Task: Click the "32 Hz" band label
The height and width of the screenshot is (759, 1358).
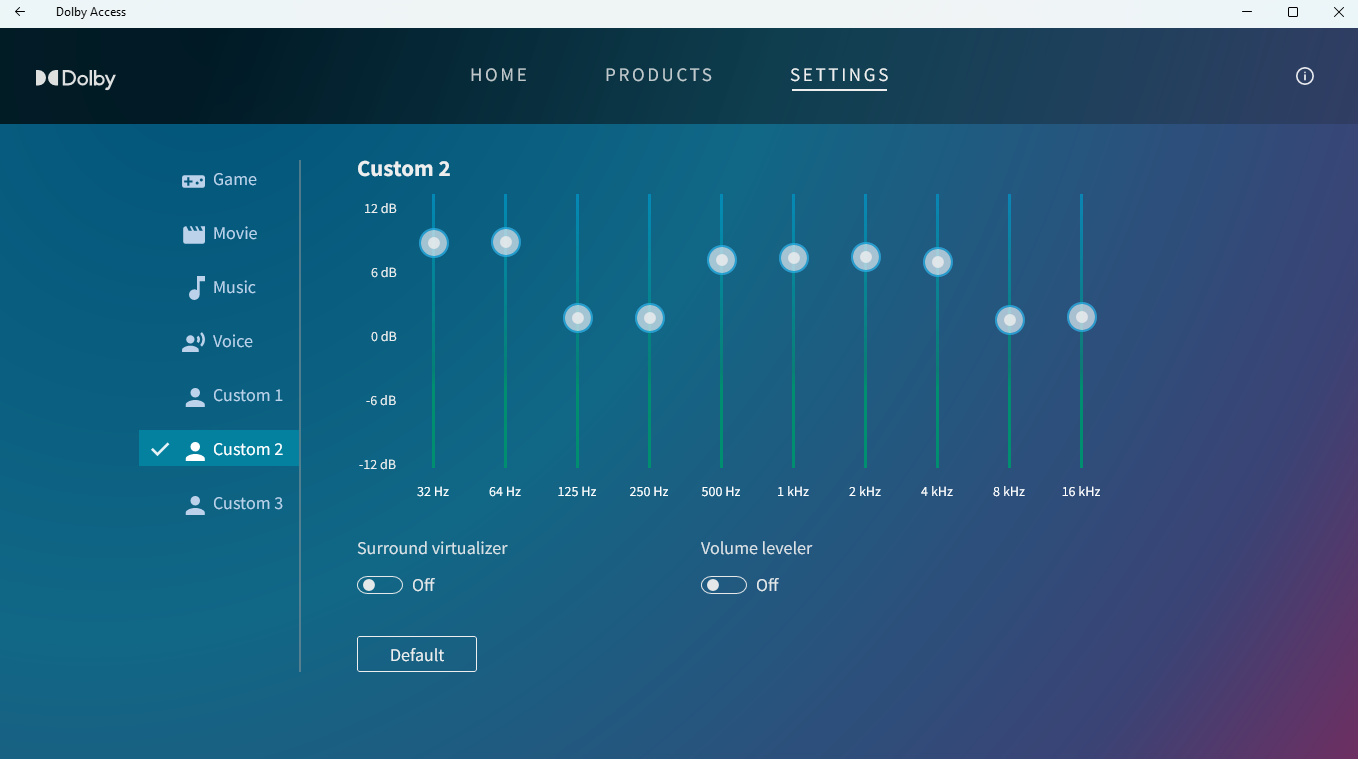Action: (433, 491)
